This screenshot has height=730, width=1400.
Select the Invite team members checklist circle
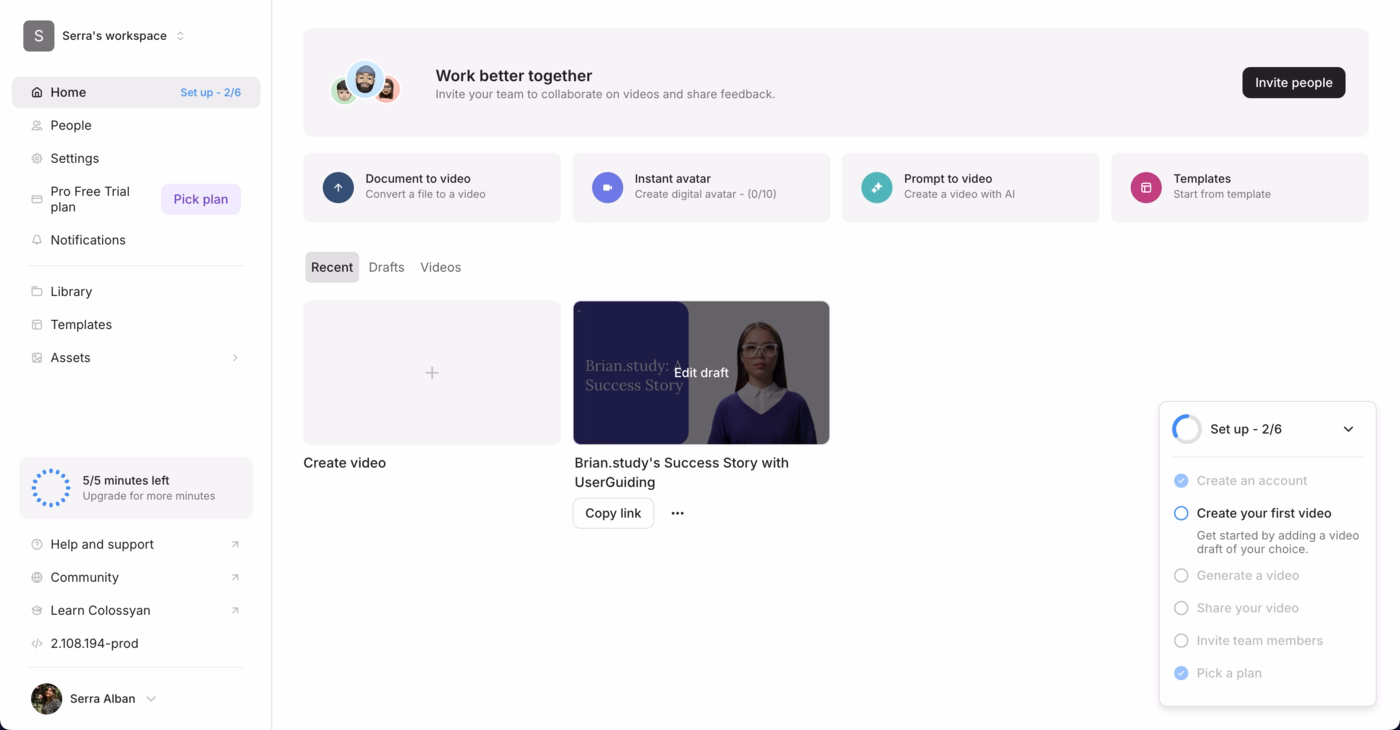pyautogui.click(x=1181, y=640)
